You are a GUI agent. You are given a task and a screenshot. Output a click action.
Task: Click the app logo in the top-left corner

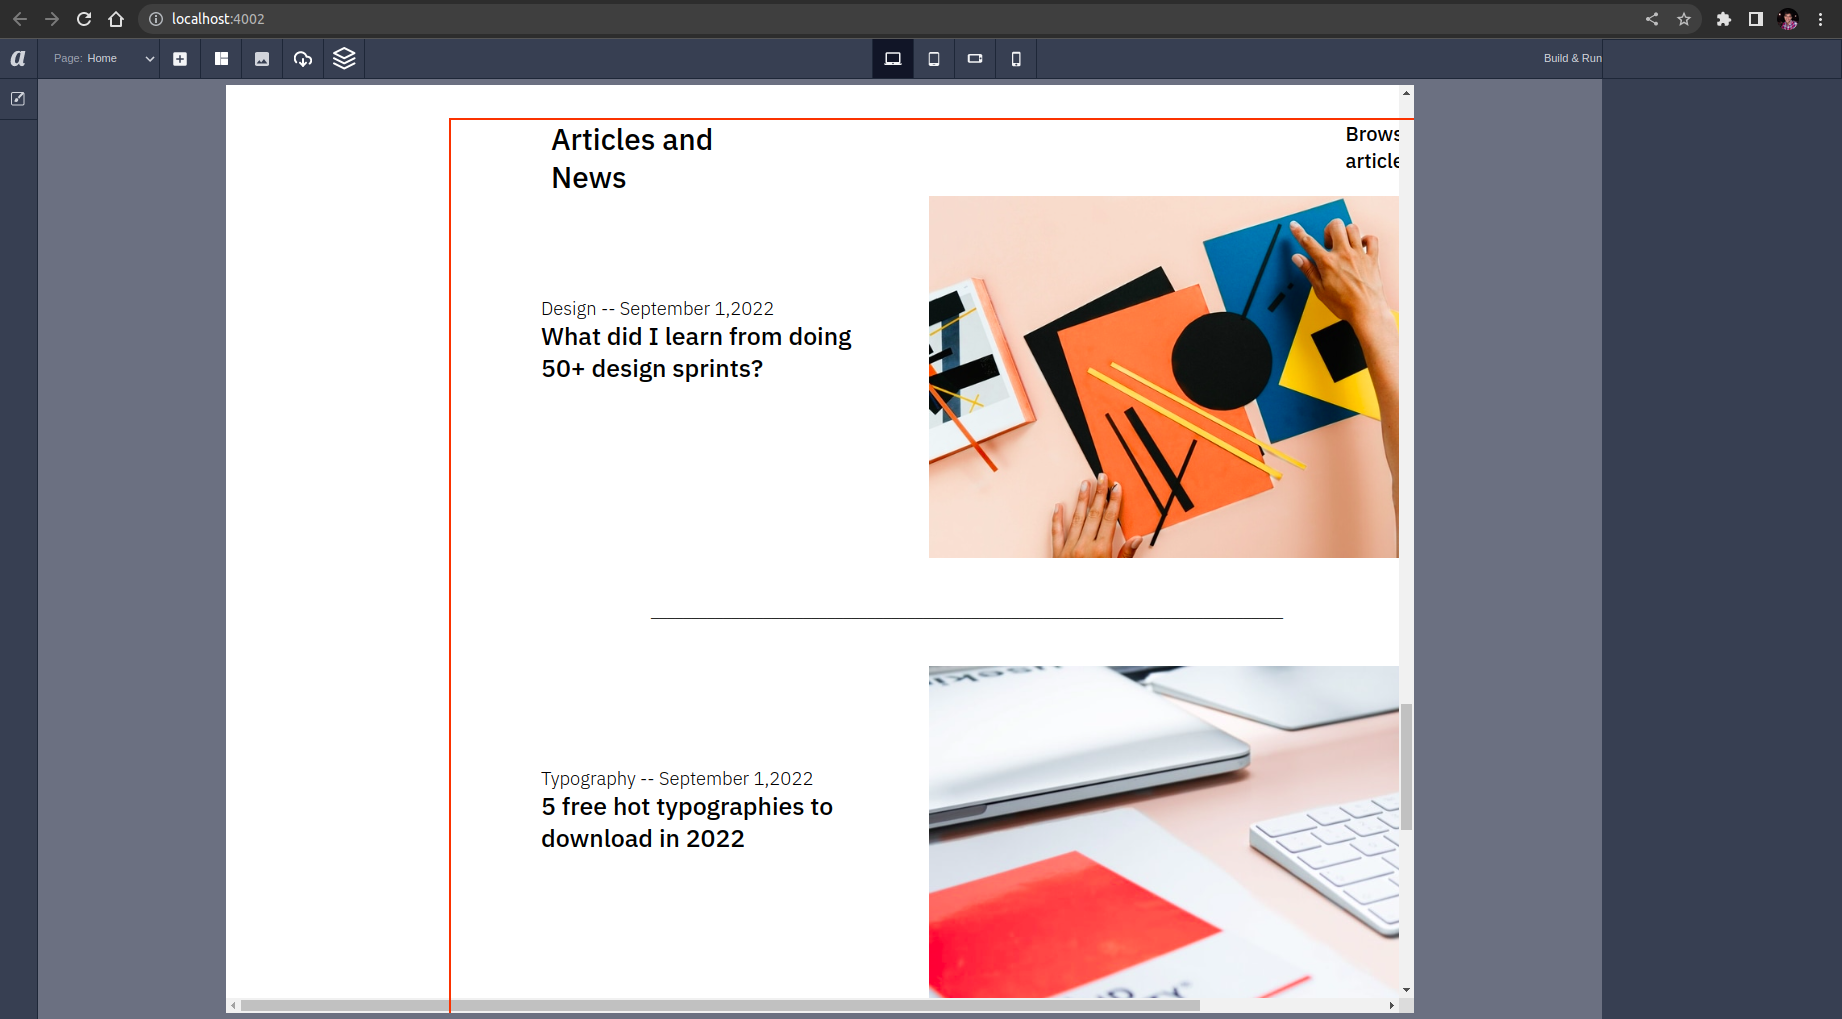(x=17, y=58)
